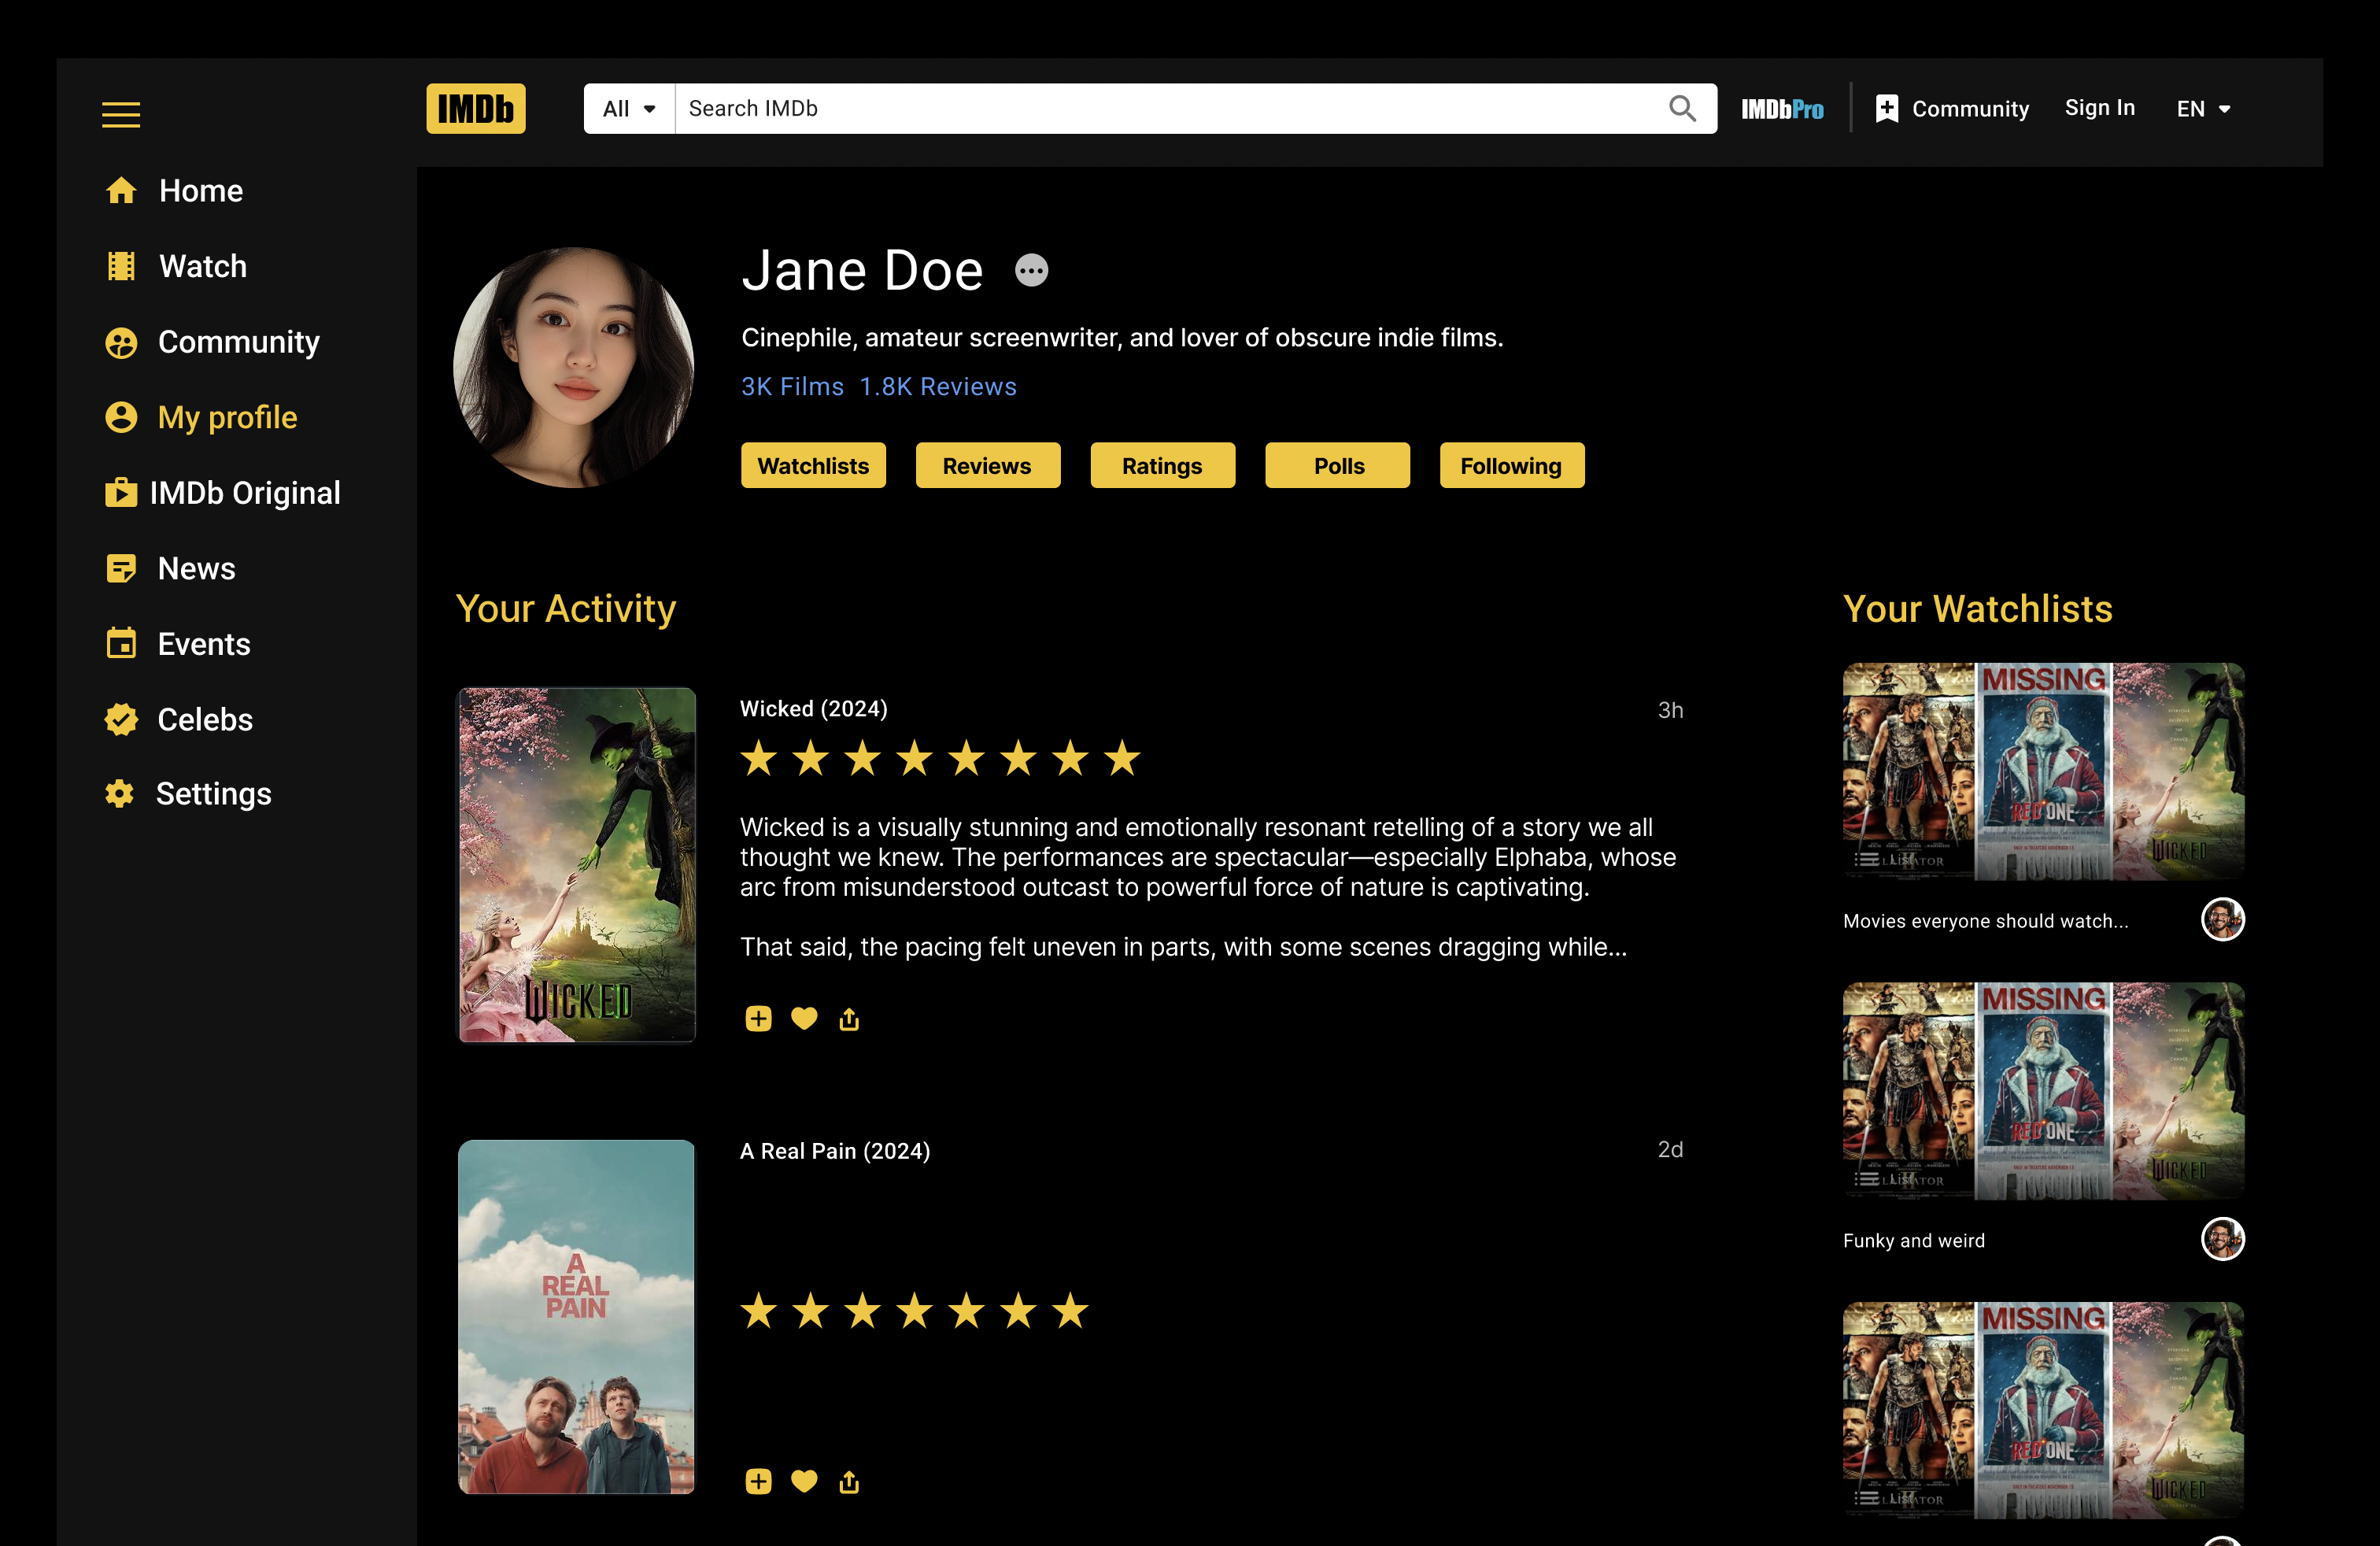The width and height of the screenshot is (2380, 1546).
Task: Open the hamburger navigation menu
Action: [x=120, y=113]
